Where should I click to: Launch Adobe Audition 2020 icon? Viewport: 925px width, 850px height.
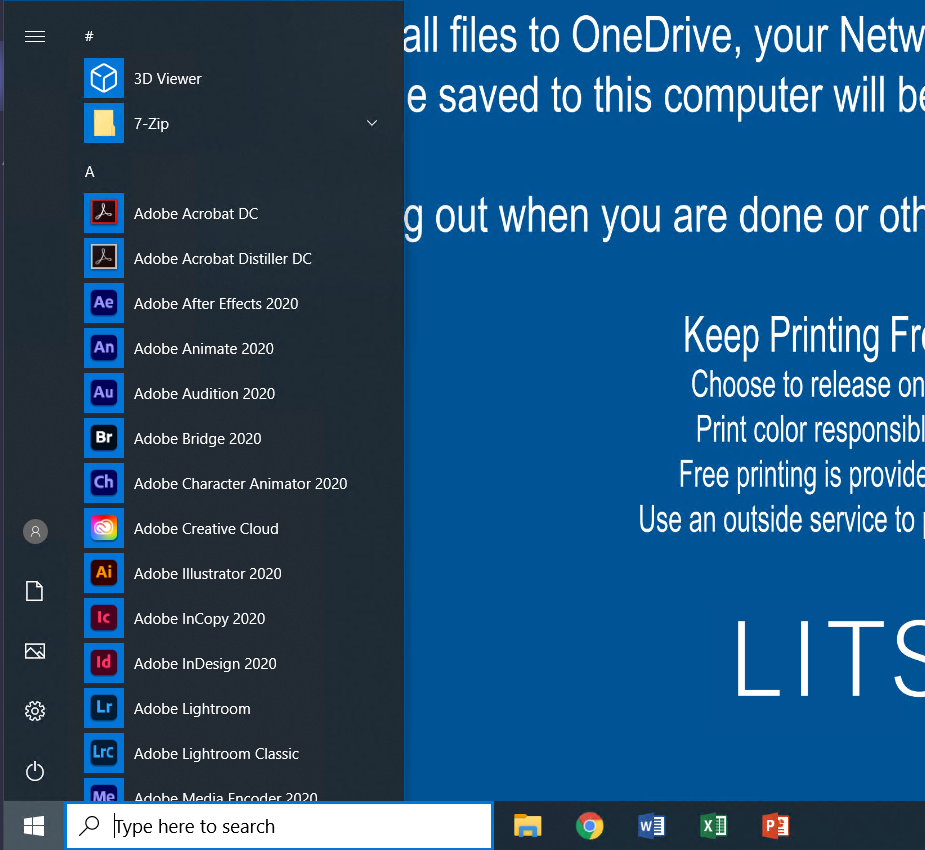point(104,393)
